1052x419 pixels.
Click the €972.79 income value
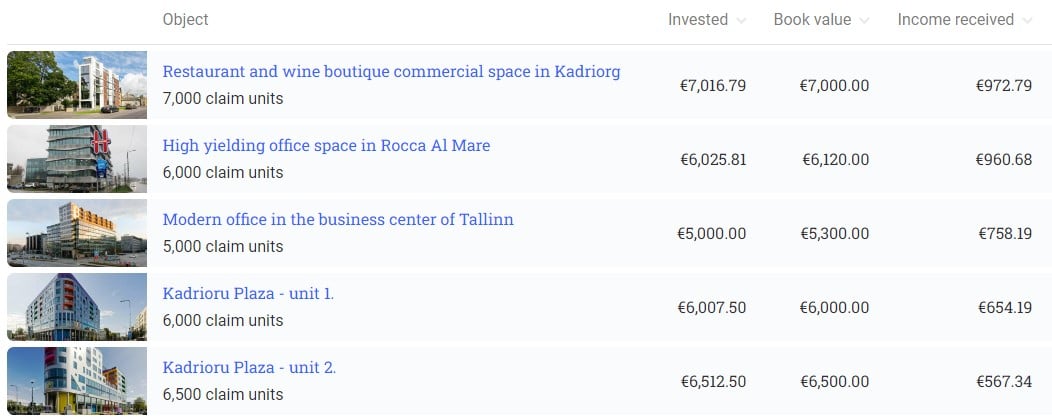[1004, 85]
